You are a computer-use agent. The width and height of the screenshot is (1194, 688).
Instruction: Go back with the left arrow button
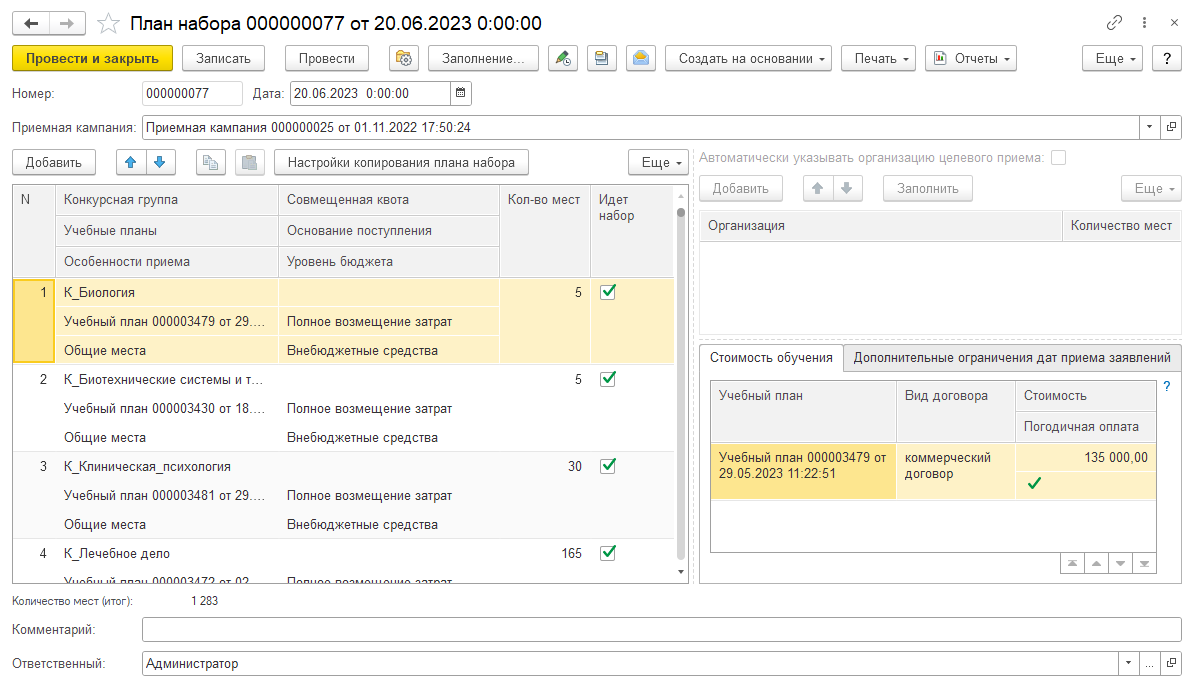pos(31,24)
